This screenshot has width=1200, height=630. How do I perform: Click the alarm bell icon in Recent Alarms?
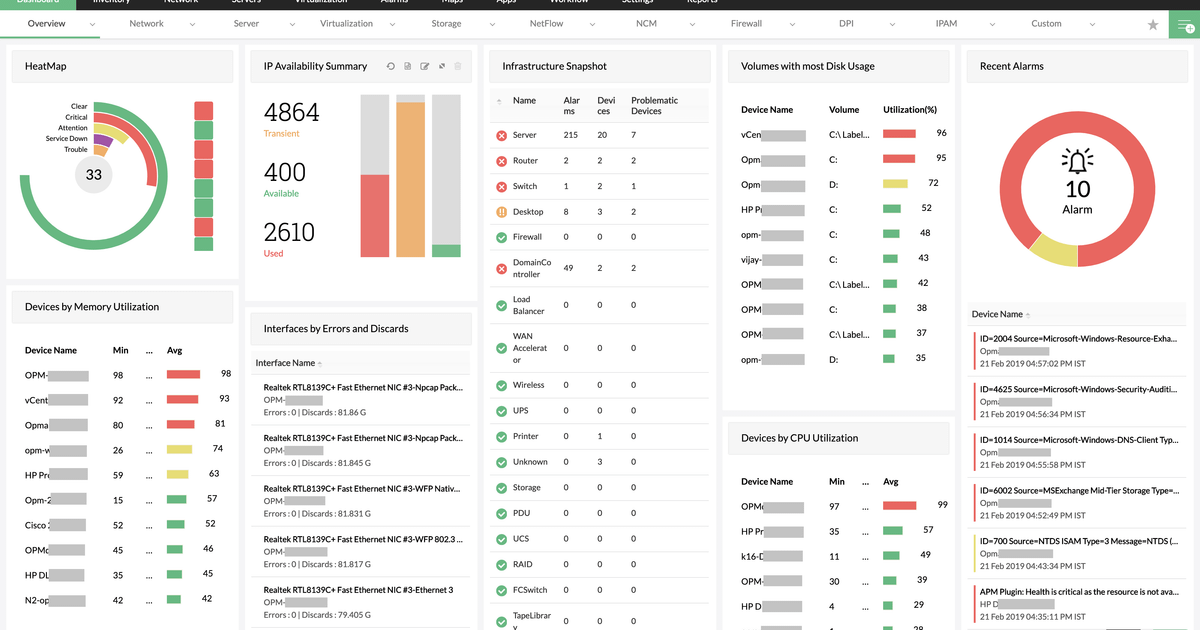[1077, 162]
